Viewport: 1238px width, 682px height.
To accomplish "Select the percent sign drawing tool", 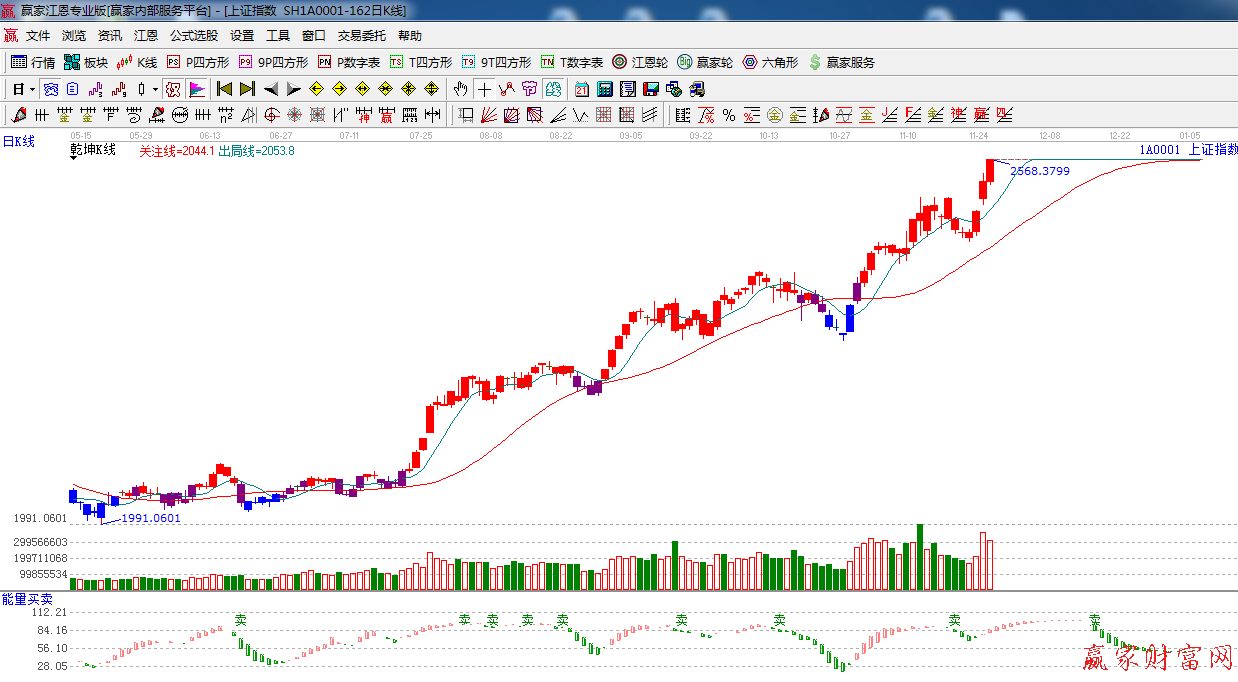I will (728, 115).
